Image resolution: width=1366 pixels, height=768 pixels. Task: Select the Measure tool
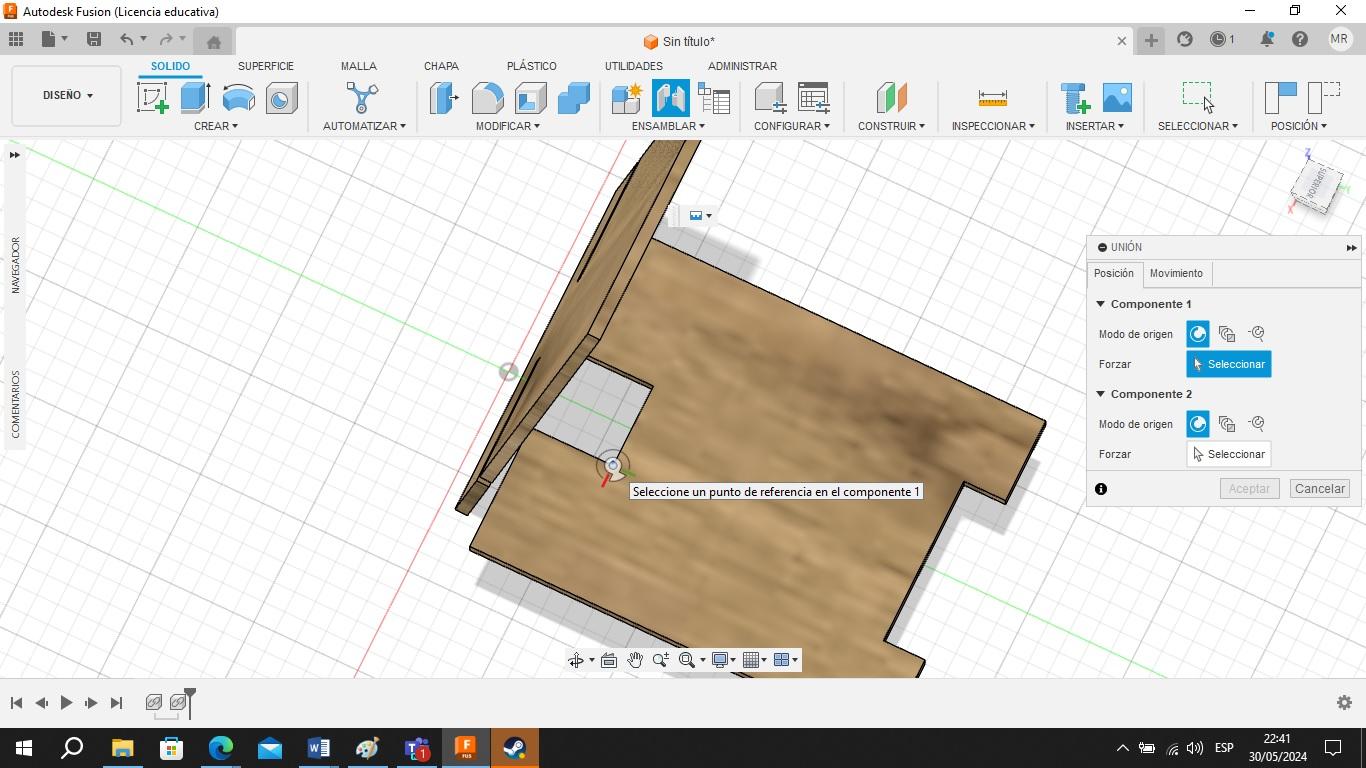click(x=992, y=98)
